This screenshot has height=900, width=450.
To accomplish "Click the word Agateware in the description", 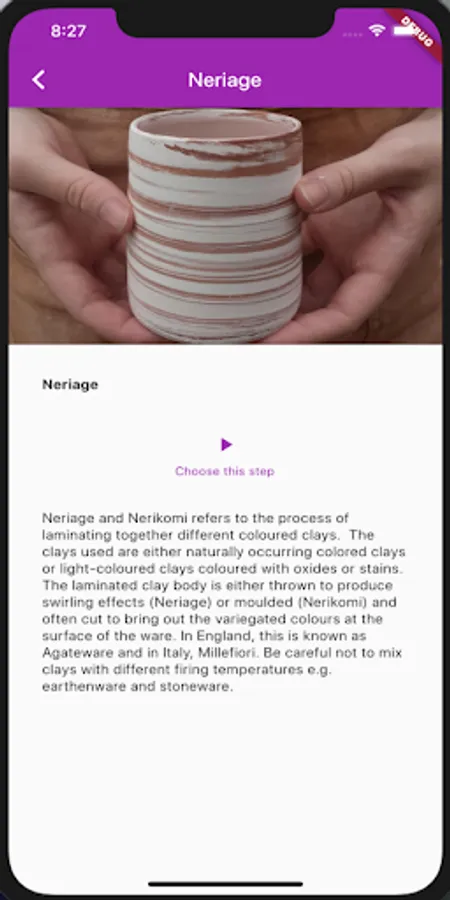I will 70,653.
